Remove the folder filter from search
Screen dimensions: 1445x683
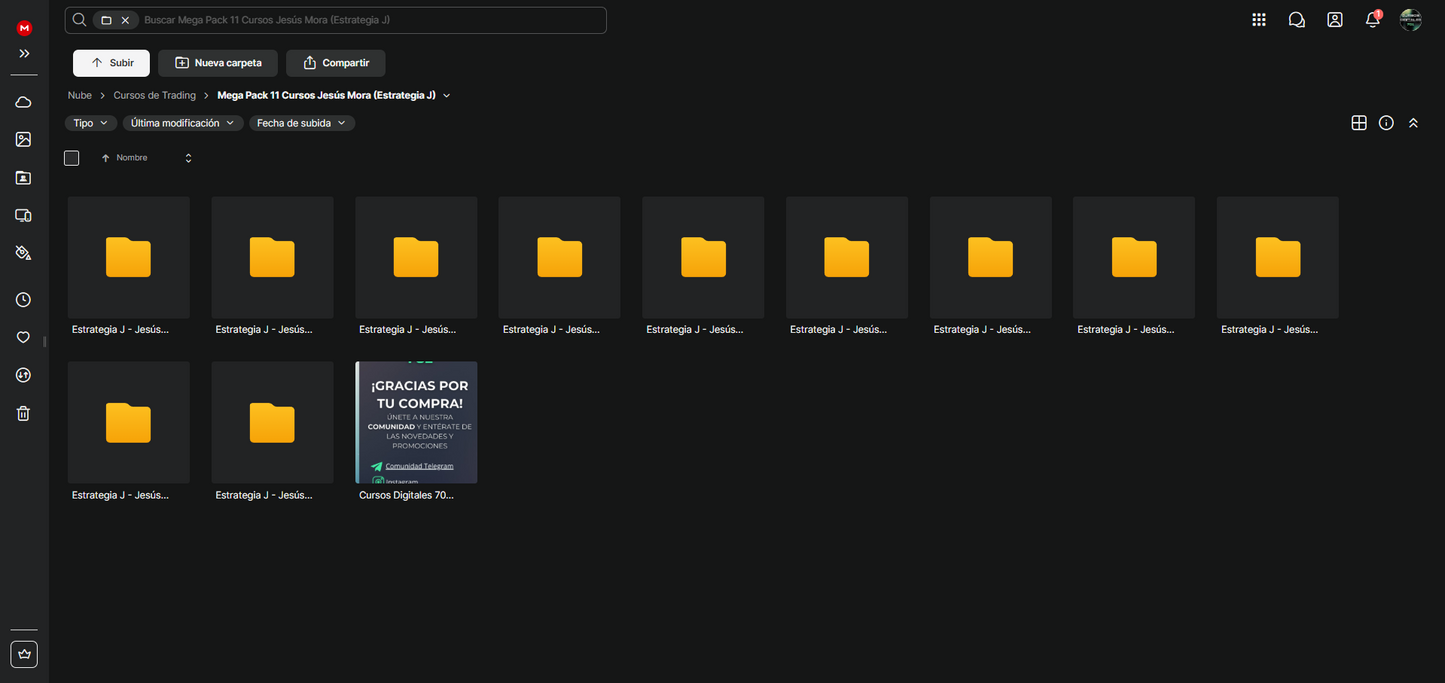pos(125,20)
